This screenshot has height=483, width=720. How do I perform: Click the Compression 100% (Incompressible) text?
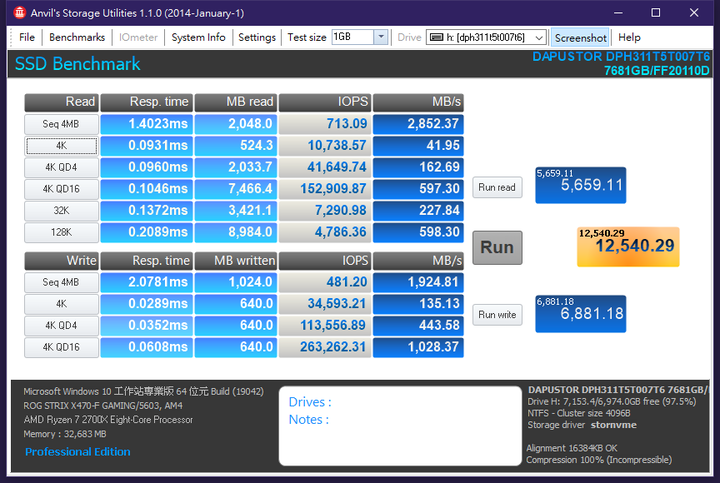pyautogui.click(x=599, y=460)
